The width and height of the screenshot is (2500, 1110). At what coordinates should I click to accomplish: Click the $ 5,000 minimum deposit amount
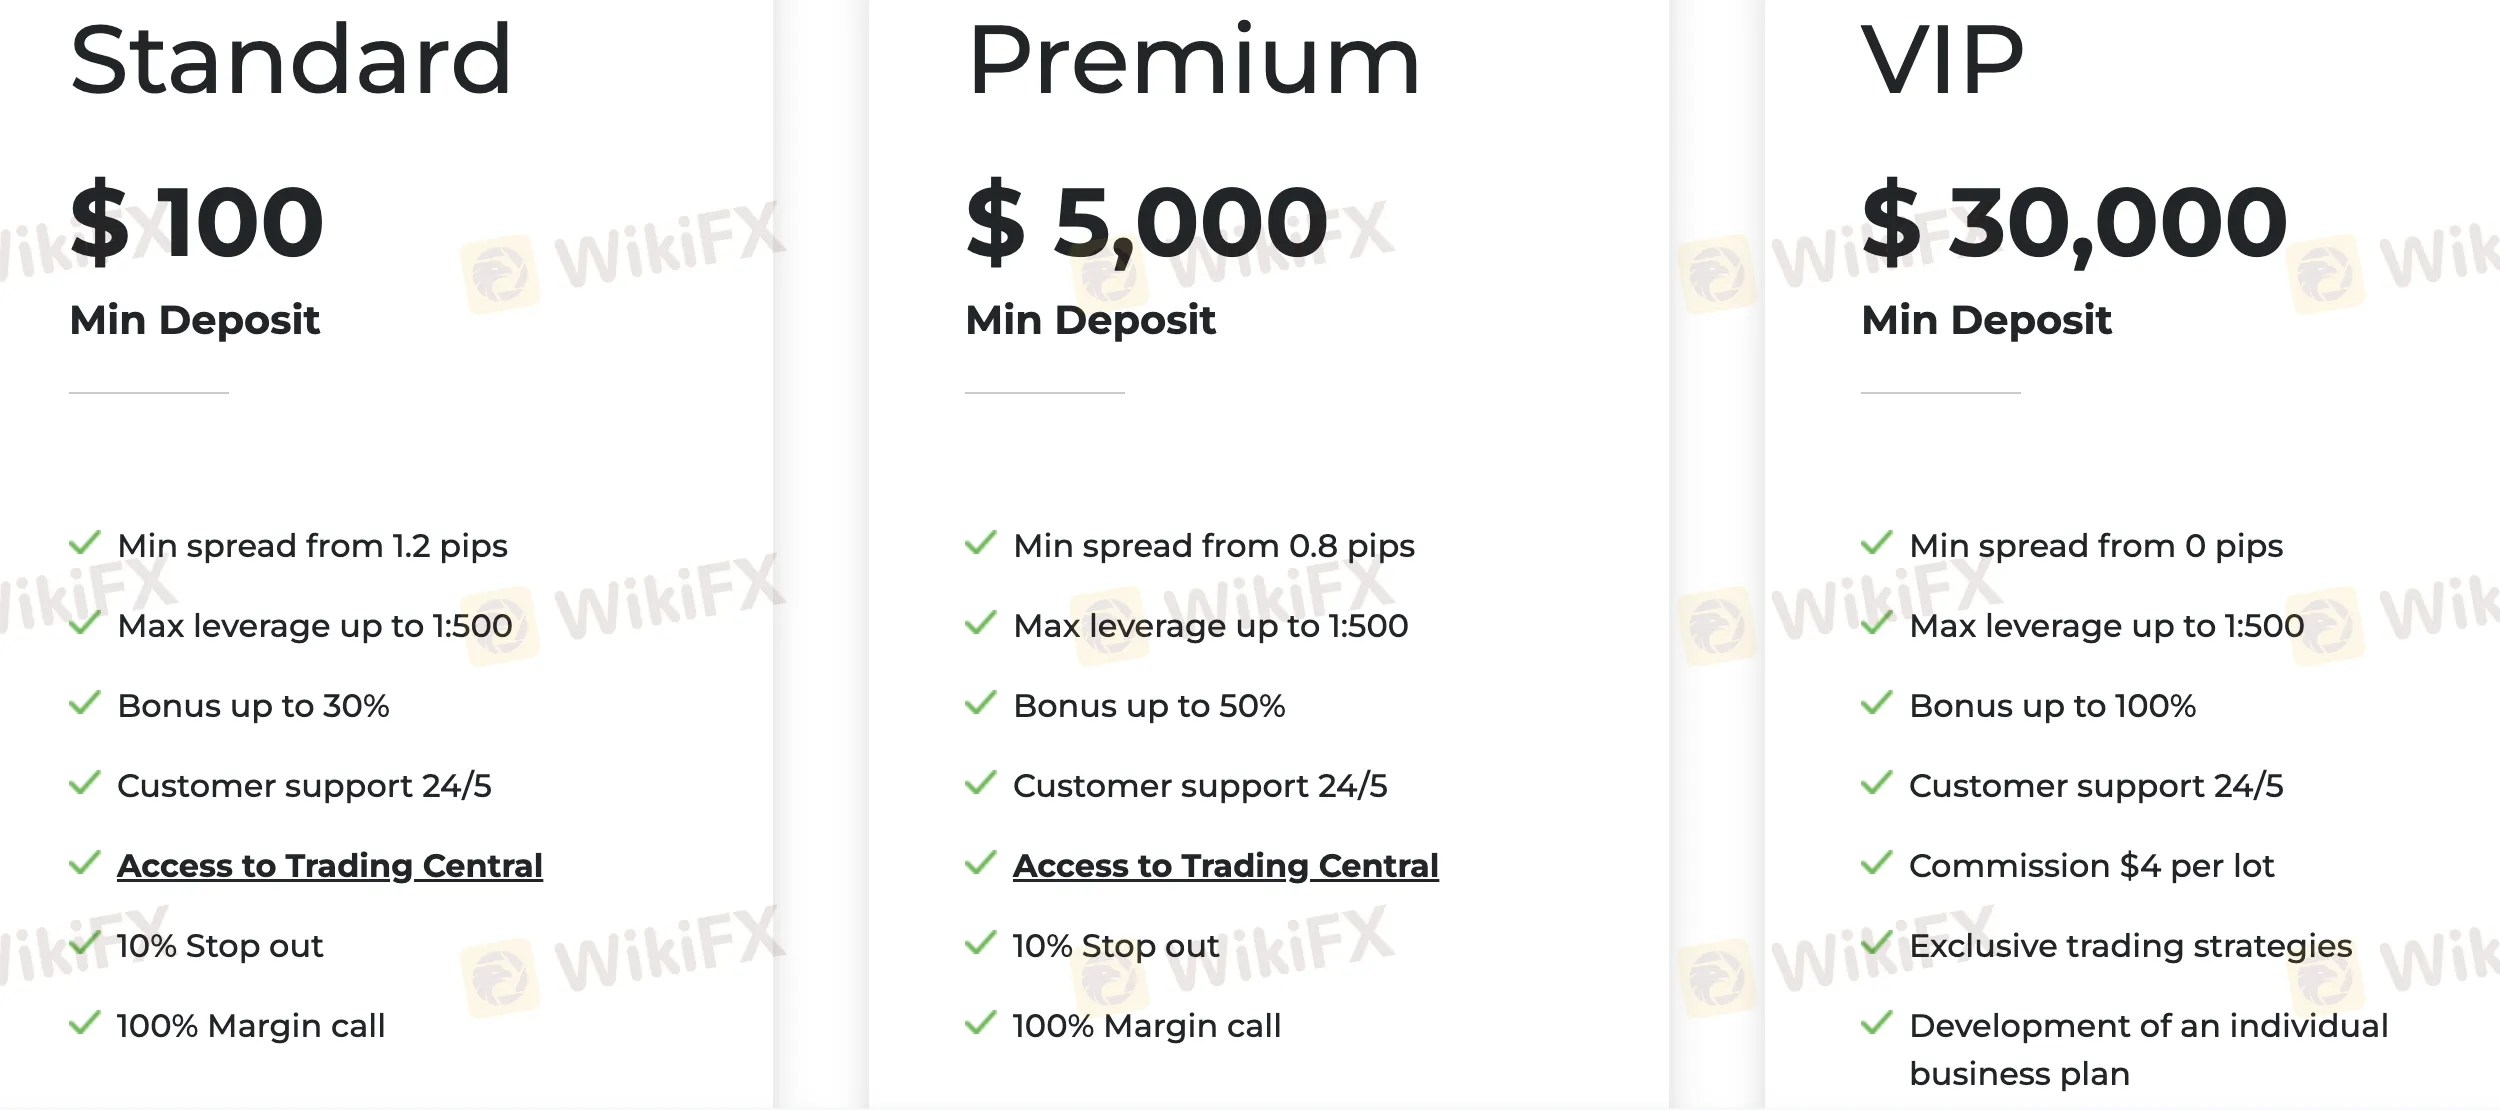(x=1147, y=222)
